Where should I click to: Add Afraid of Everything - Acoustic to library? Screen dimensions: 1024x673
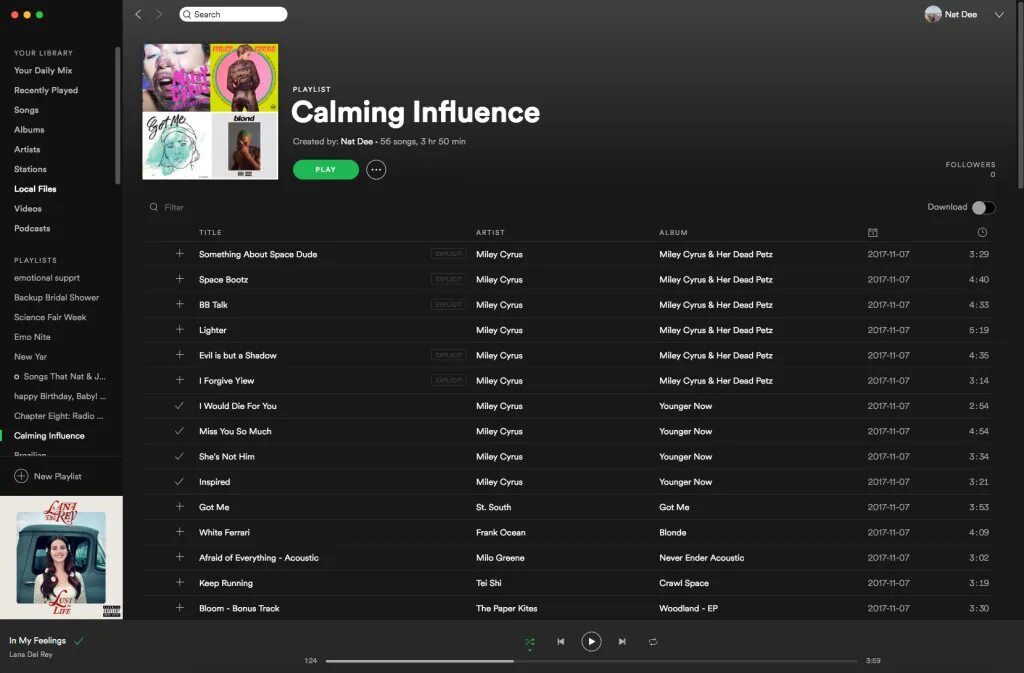[x=180, y=557]
